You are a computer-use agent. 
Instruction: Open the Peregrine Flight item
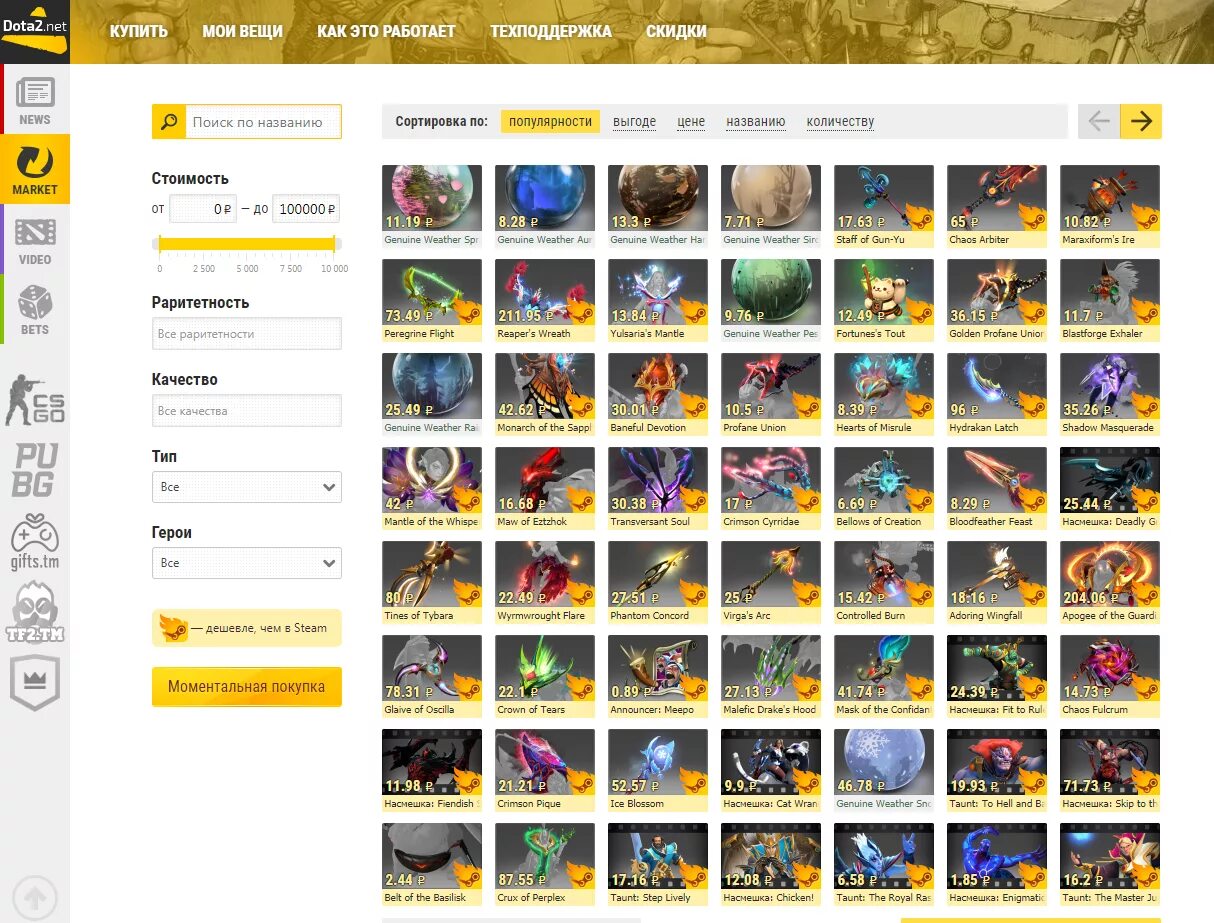(432, 300)
